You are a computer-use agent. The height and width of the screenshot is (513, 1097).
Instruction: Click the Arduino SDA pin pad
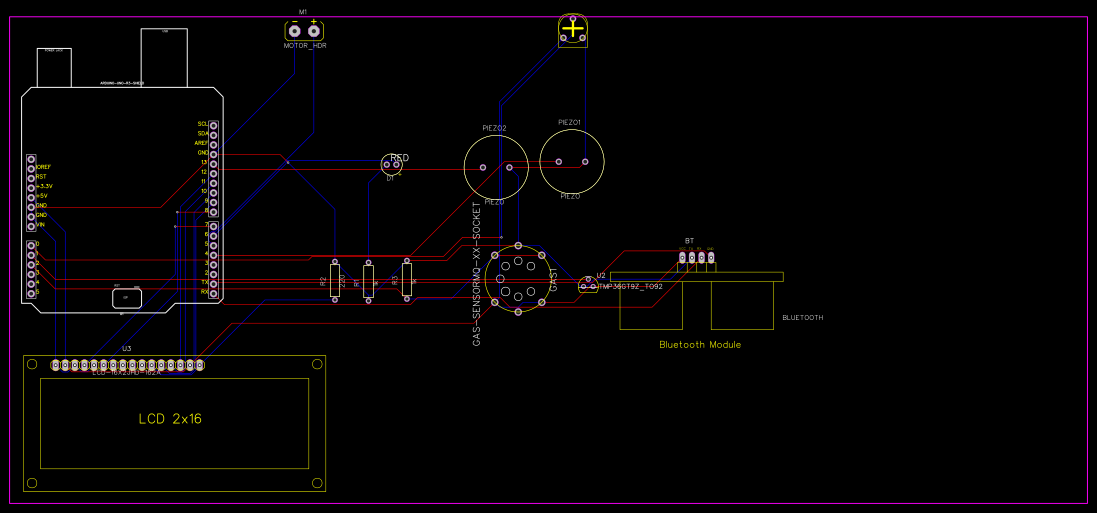click(213, 134)
